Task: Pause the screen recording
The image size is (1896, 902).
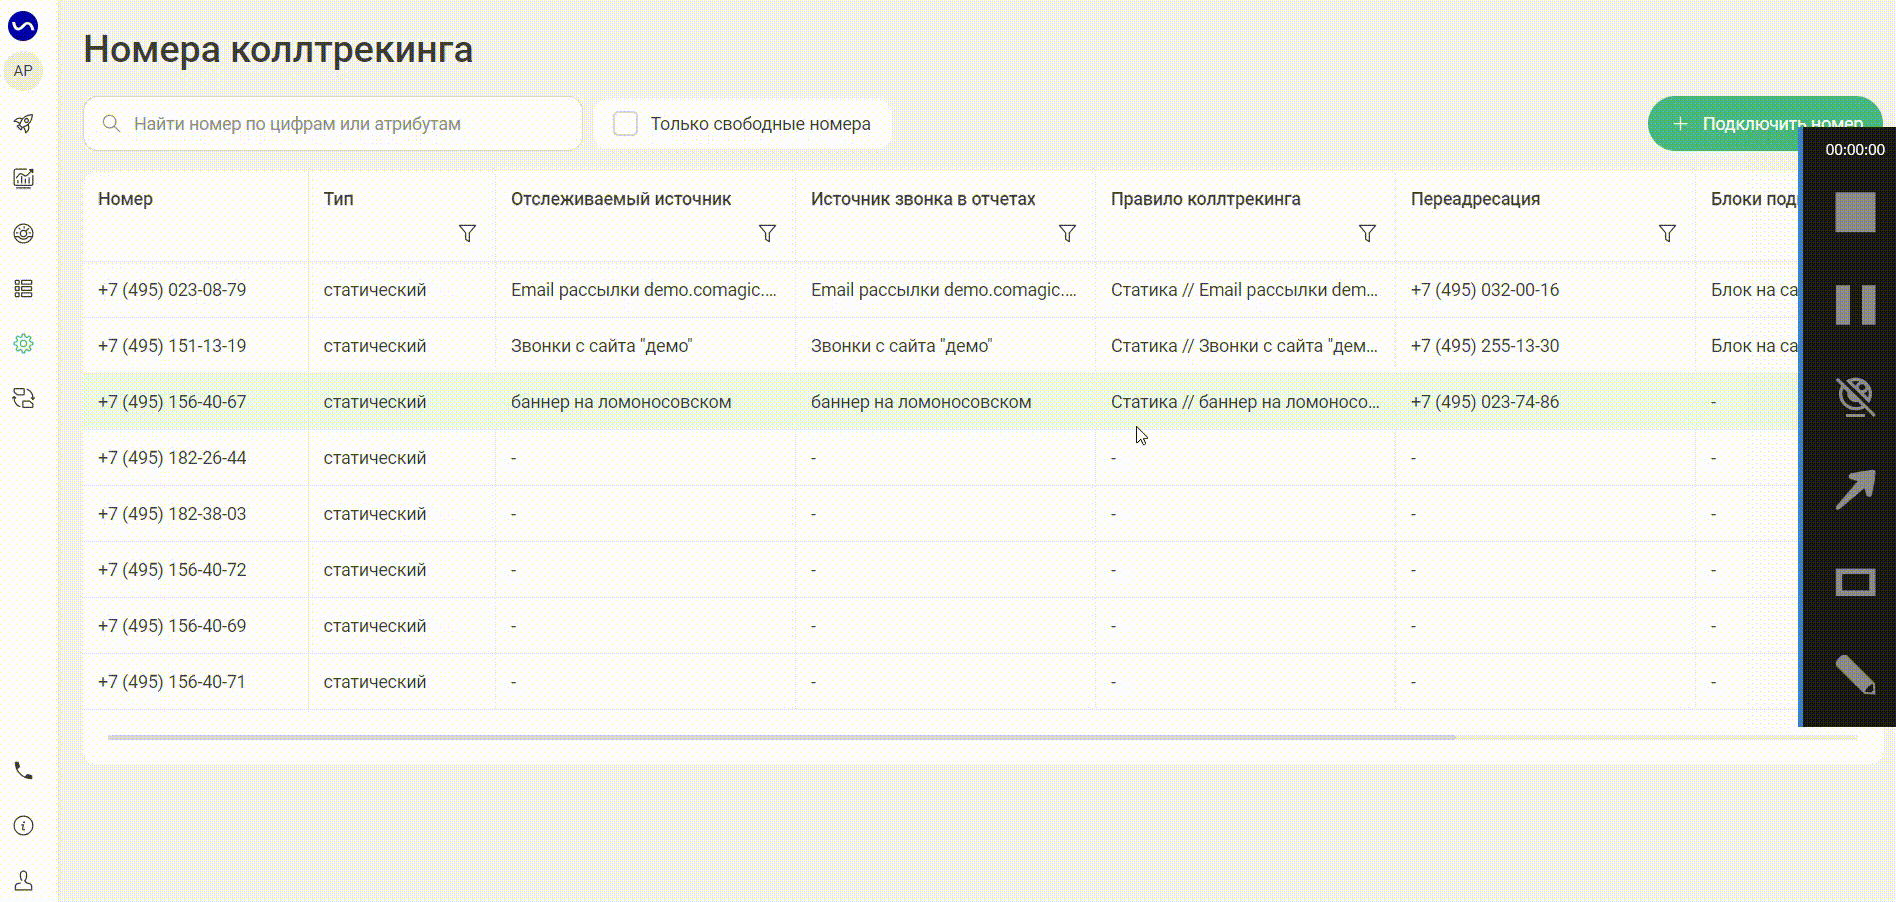Action: [x=1855, y=304]
